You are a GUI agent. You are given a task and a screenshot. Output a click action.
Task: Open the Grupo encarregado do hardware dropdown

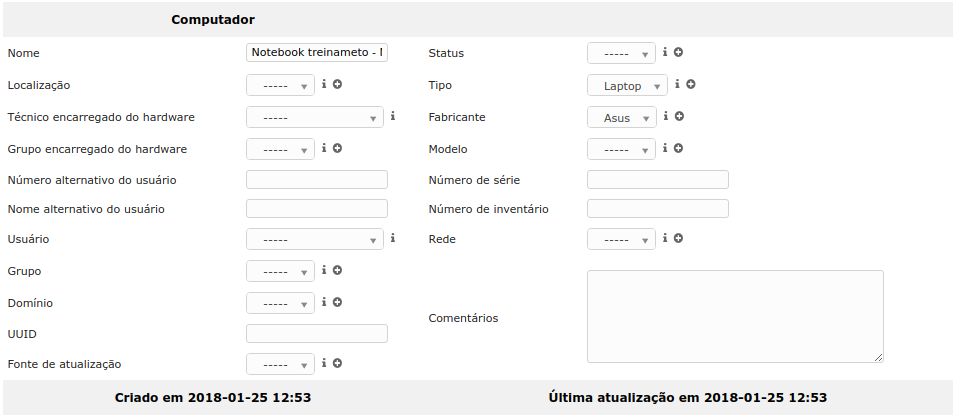(x=280, y=150)
